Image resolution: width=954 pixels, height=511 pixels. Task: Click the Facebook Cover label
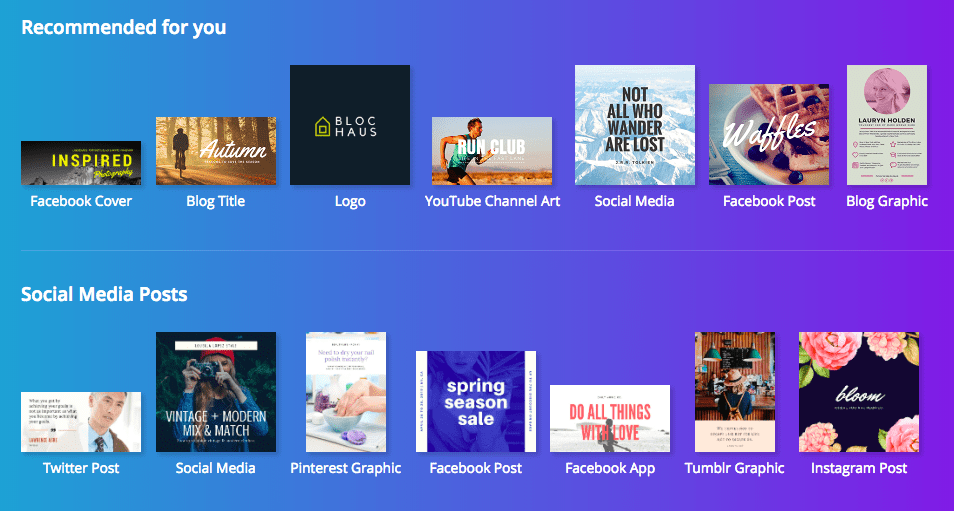click(x=81, y=201)
